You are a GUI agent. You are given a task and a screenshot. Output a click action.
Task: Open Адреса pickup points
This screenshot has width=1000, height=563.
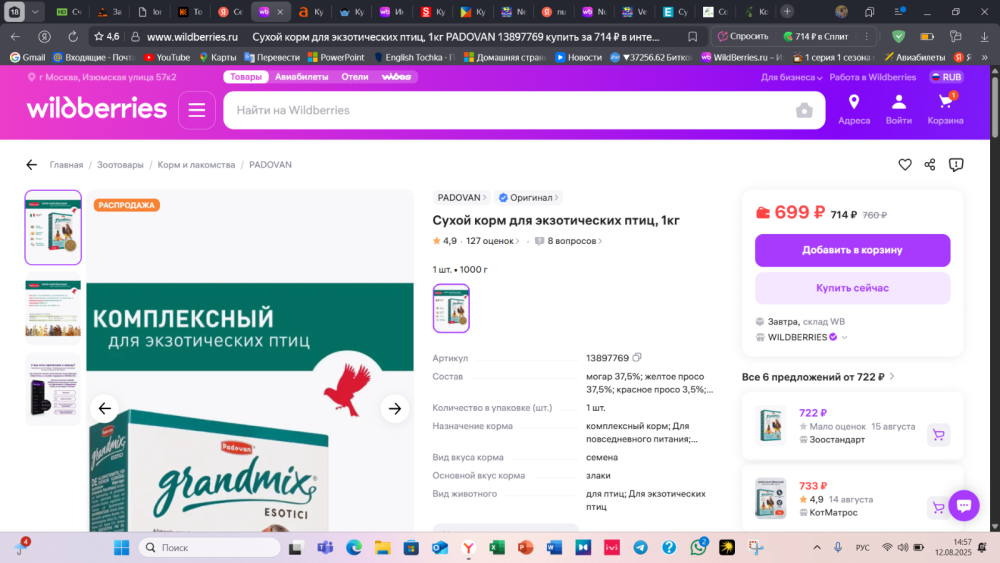854,110
